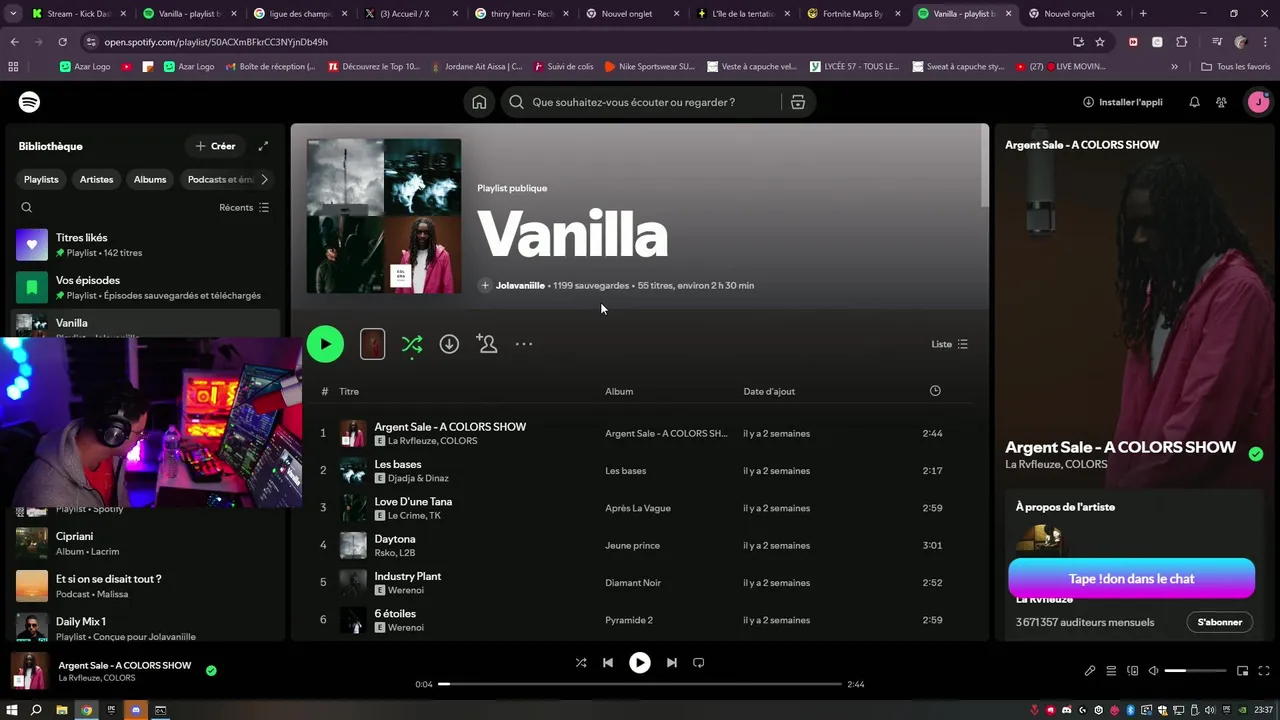Skip to next track

672,662
